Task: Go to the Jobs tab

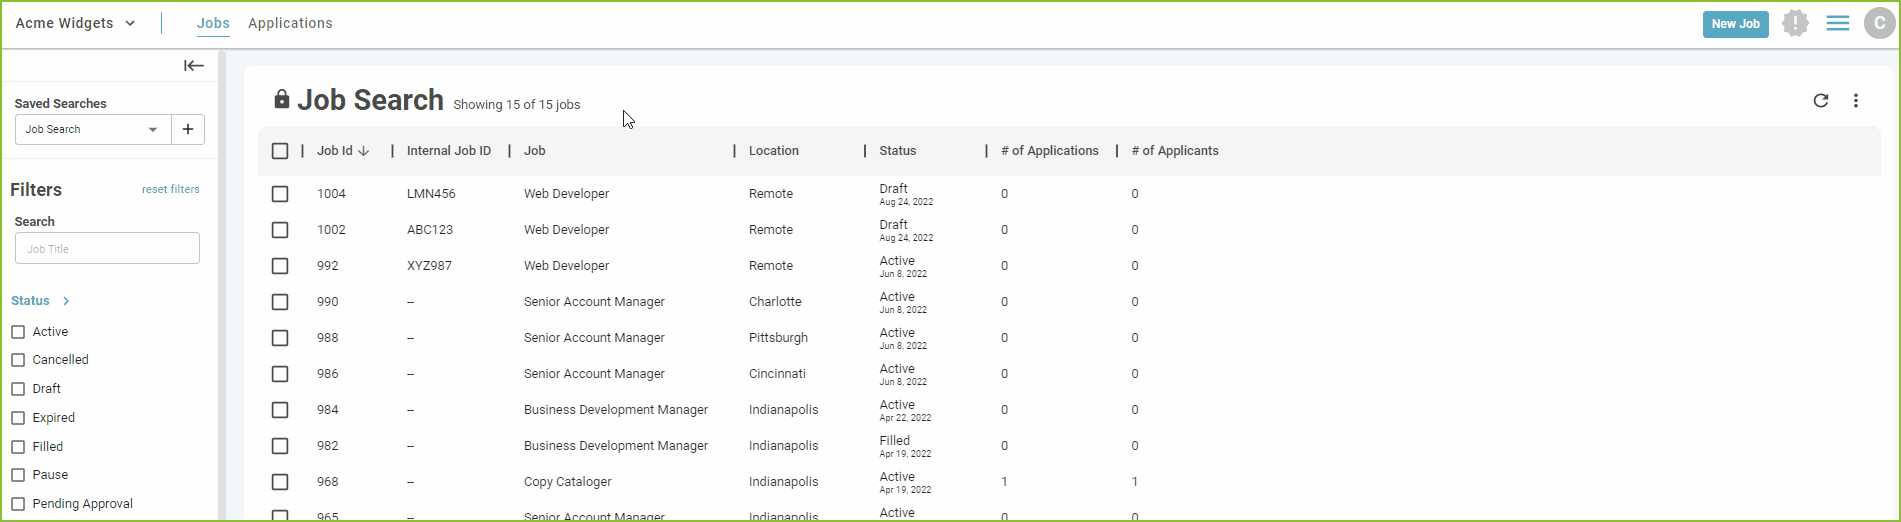Action: [213, 23]
